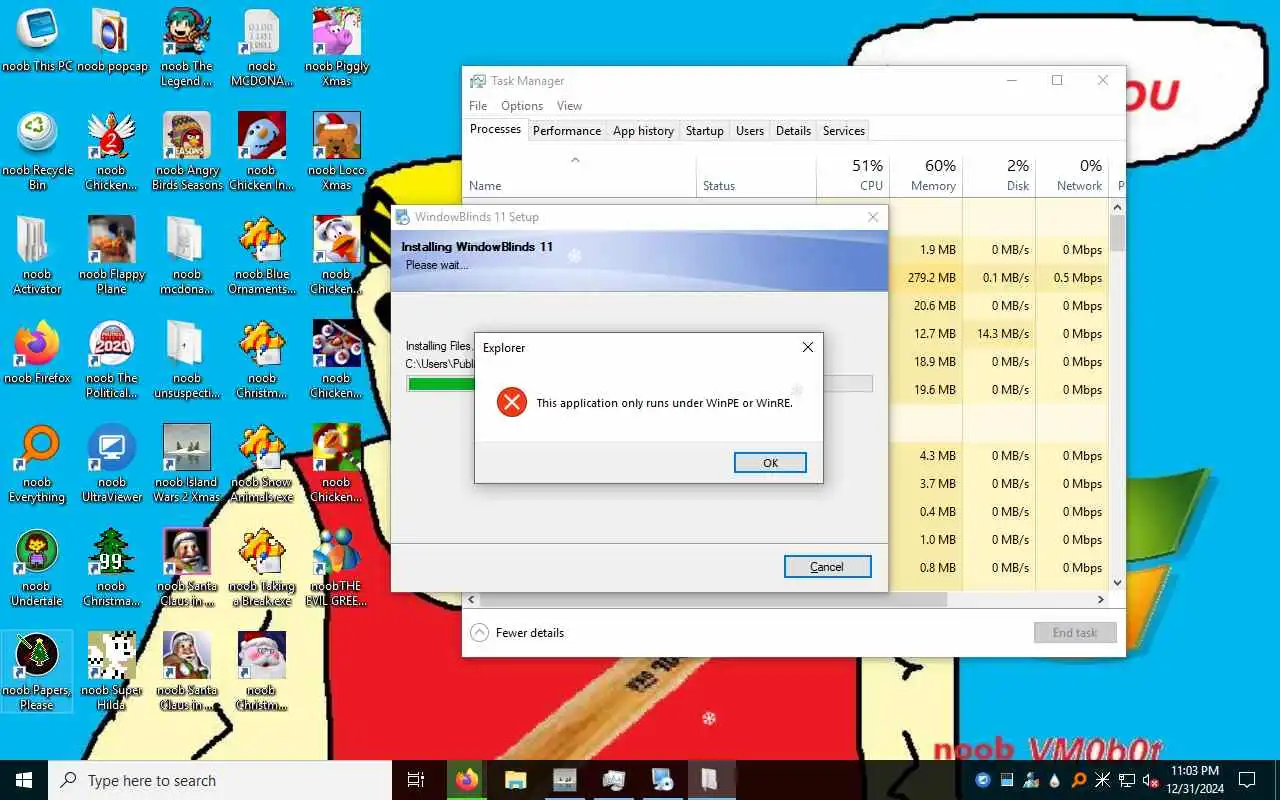This screenshot has height=800, width=1280.
Task: Sort processes by CPU column header
Action: pos(853,174)
